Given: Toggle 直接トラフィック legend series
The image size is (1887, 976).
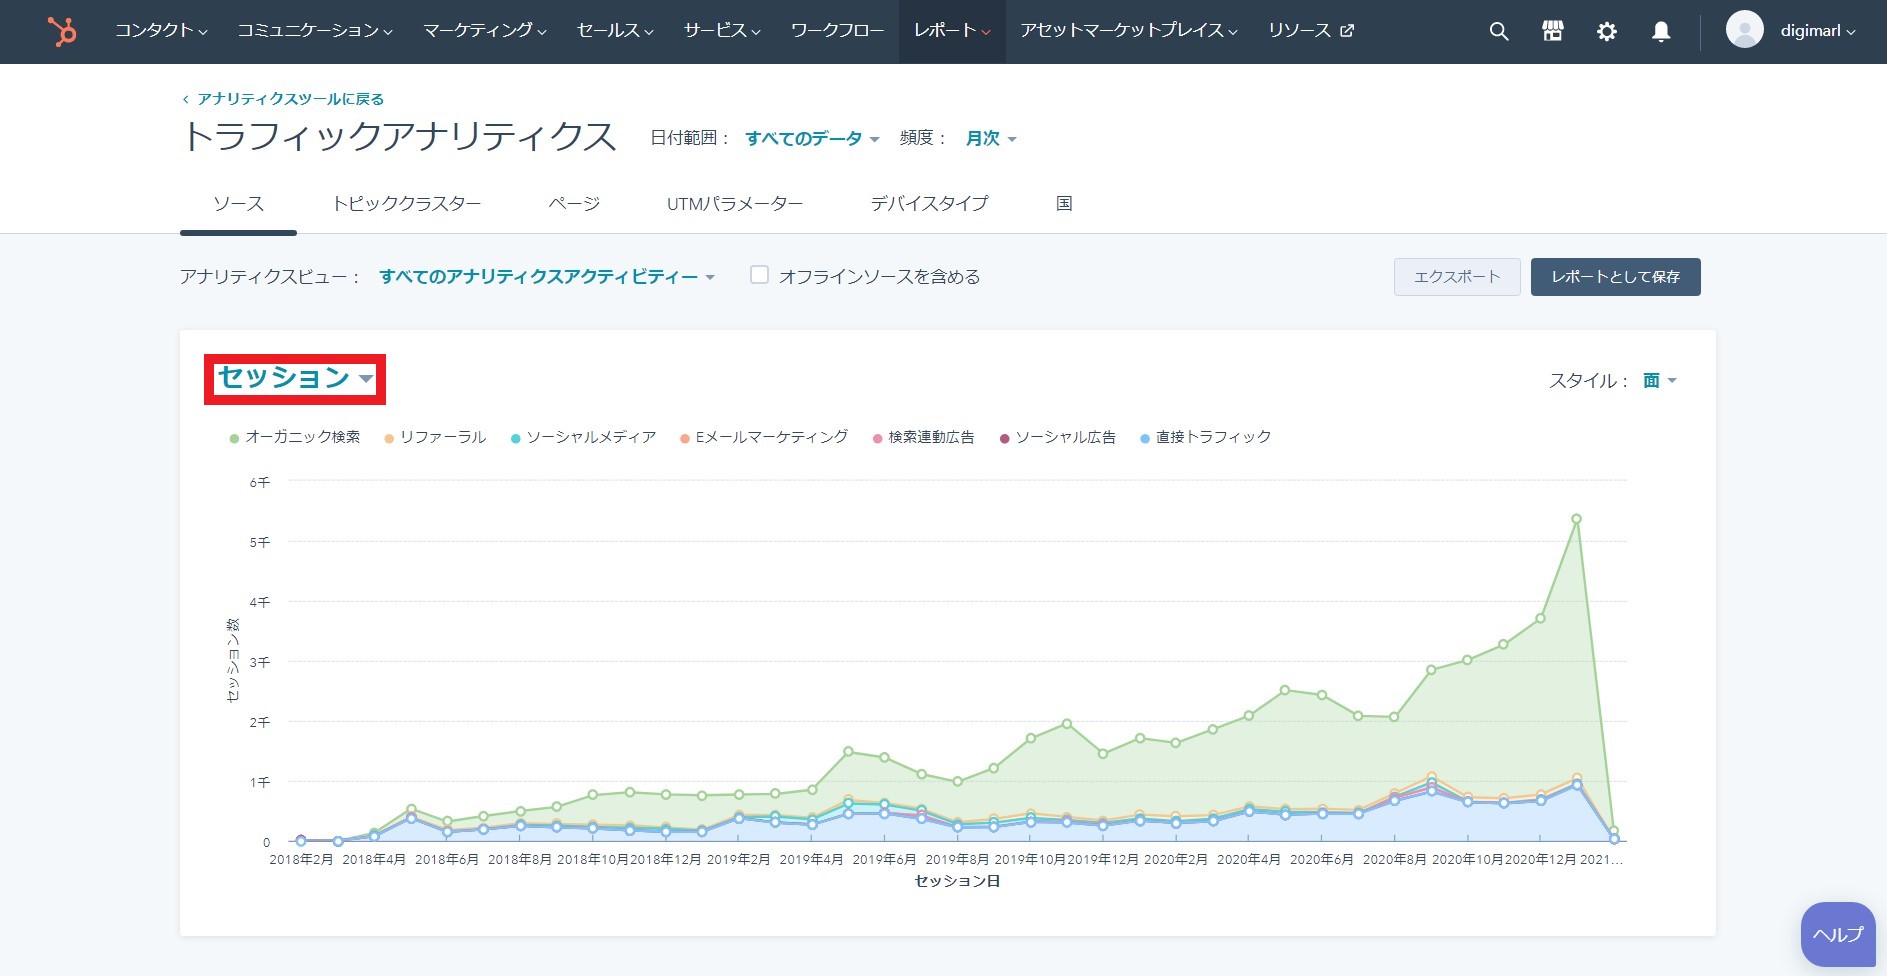Looking at the screenshot, I should point(1206,437).
